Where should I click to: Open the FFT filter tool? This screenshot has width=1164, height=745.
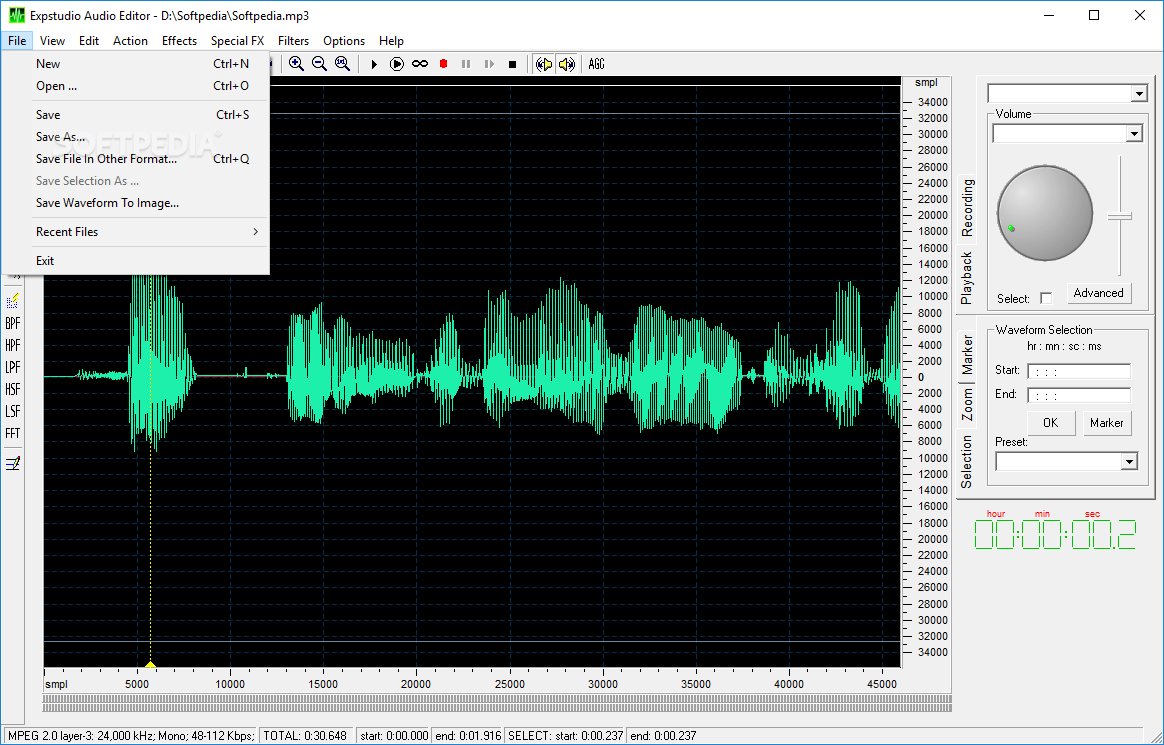pyautogui.click(x=13, y=433)
